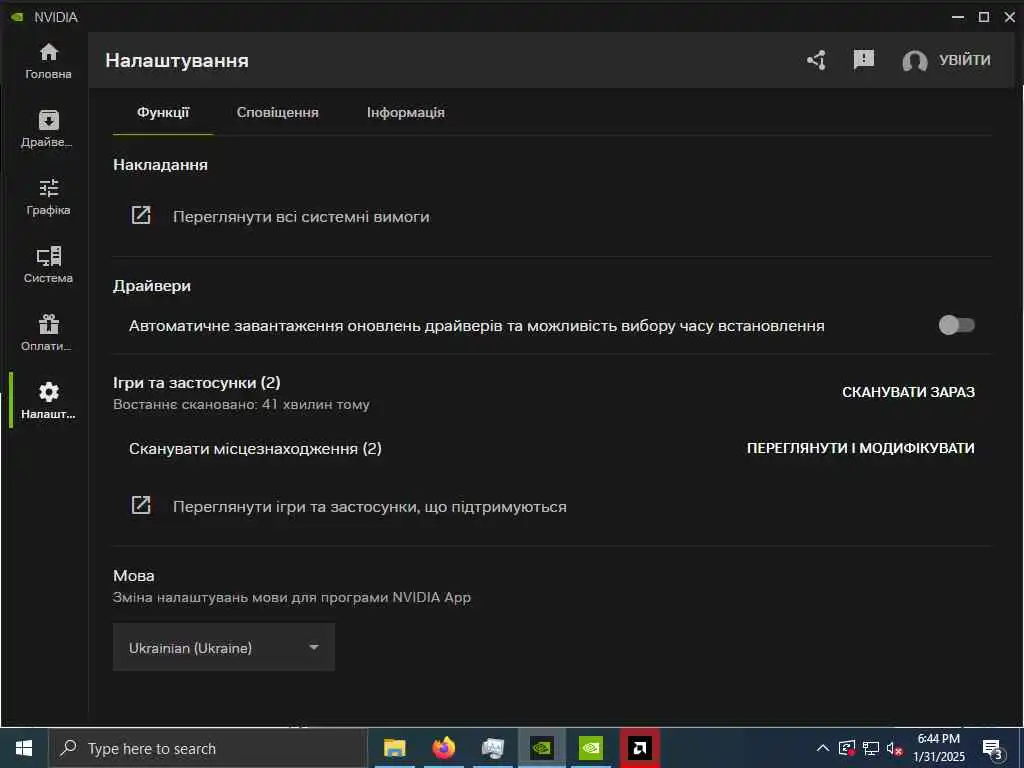Screen dimensions: 1024x768
Task: Click external link icon beside системні вимоги
Action: [x=141, y=216]
